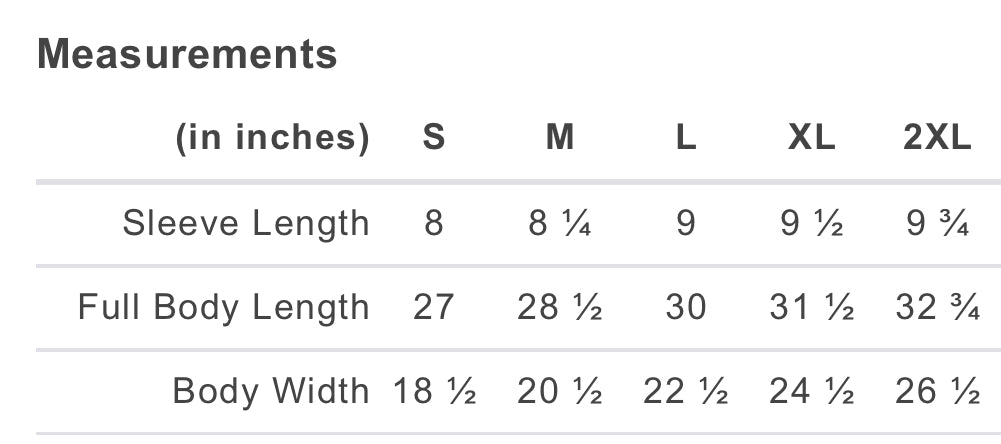
Task: Click Full Body Length value 27
Action: click(x=433, y=307)
